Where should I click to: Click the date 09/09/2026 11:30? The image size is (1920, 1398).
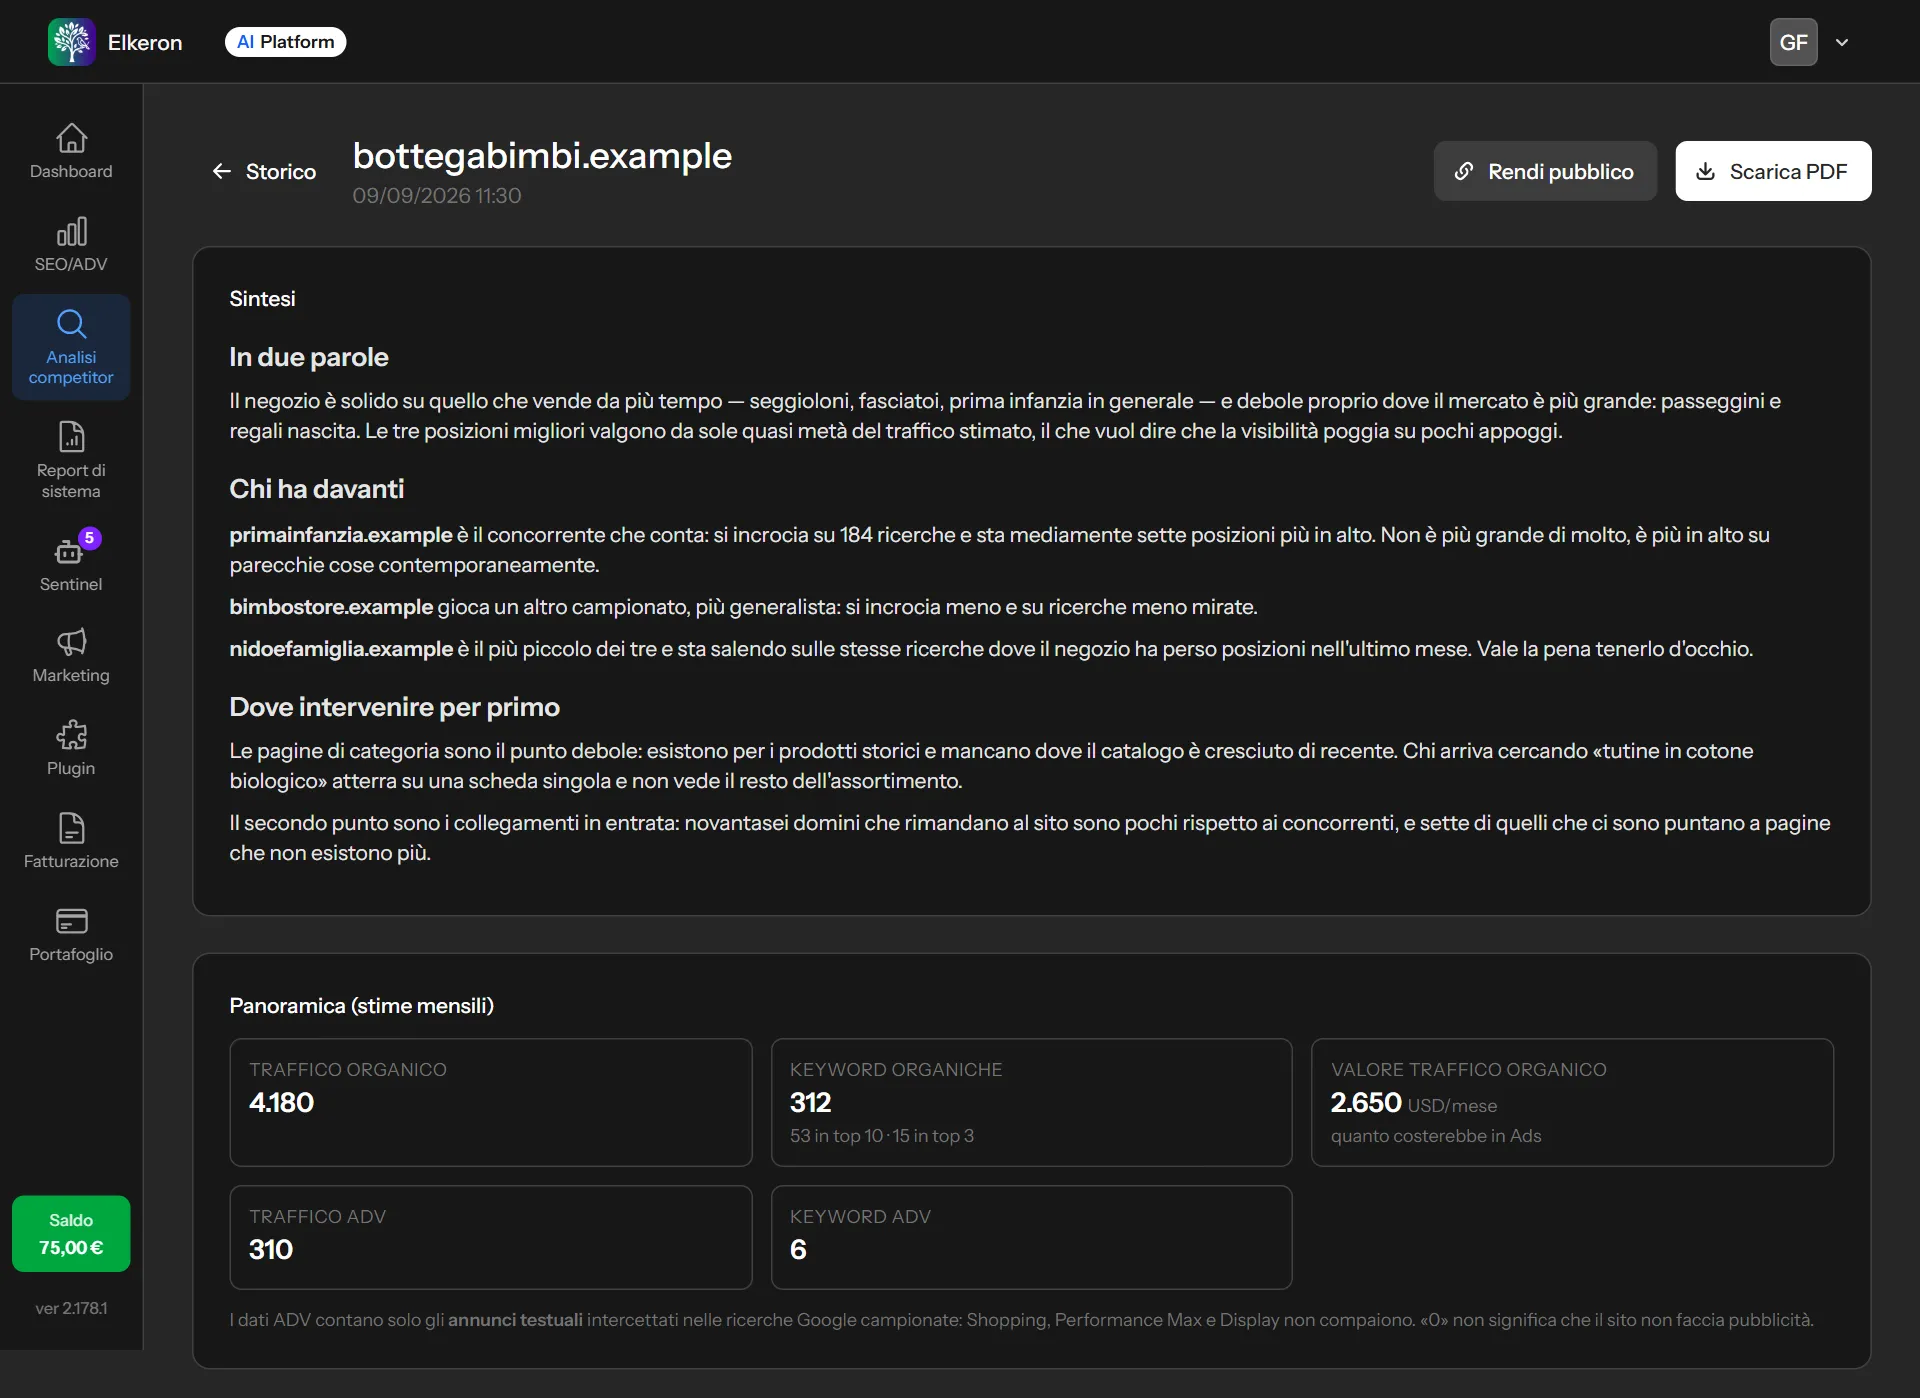437,196
